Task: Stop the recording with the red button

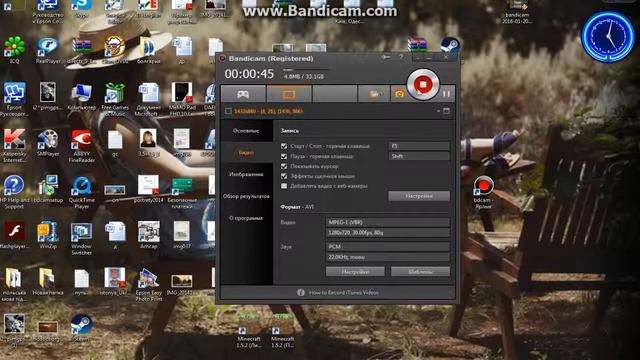Action: click(x=423, y=84)
